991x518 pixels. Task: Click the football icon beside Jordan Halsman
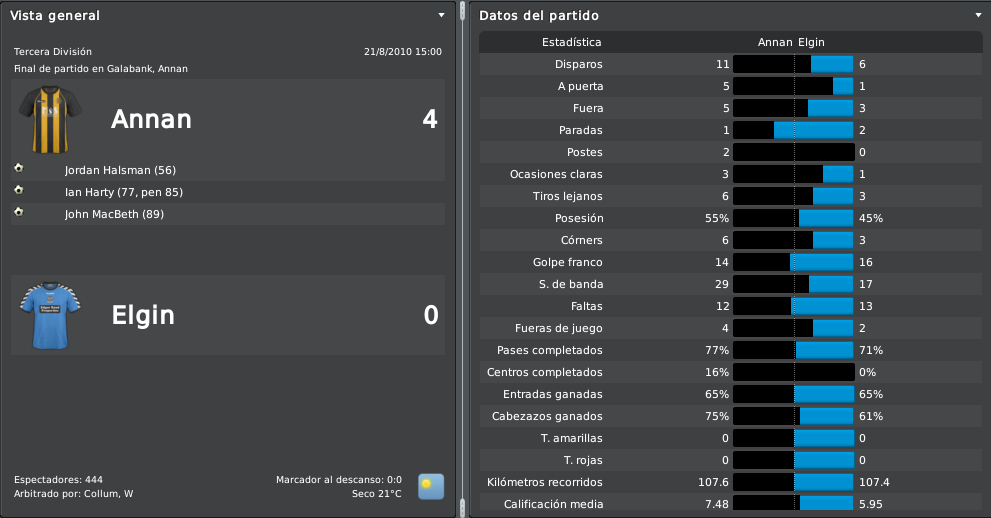pos(19,168)
